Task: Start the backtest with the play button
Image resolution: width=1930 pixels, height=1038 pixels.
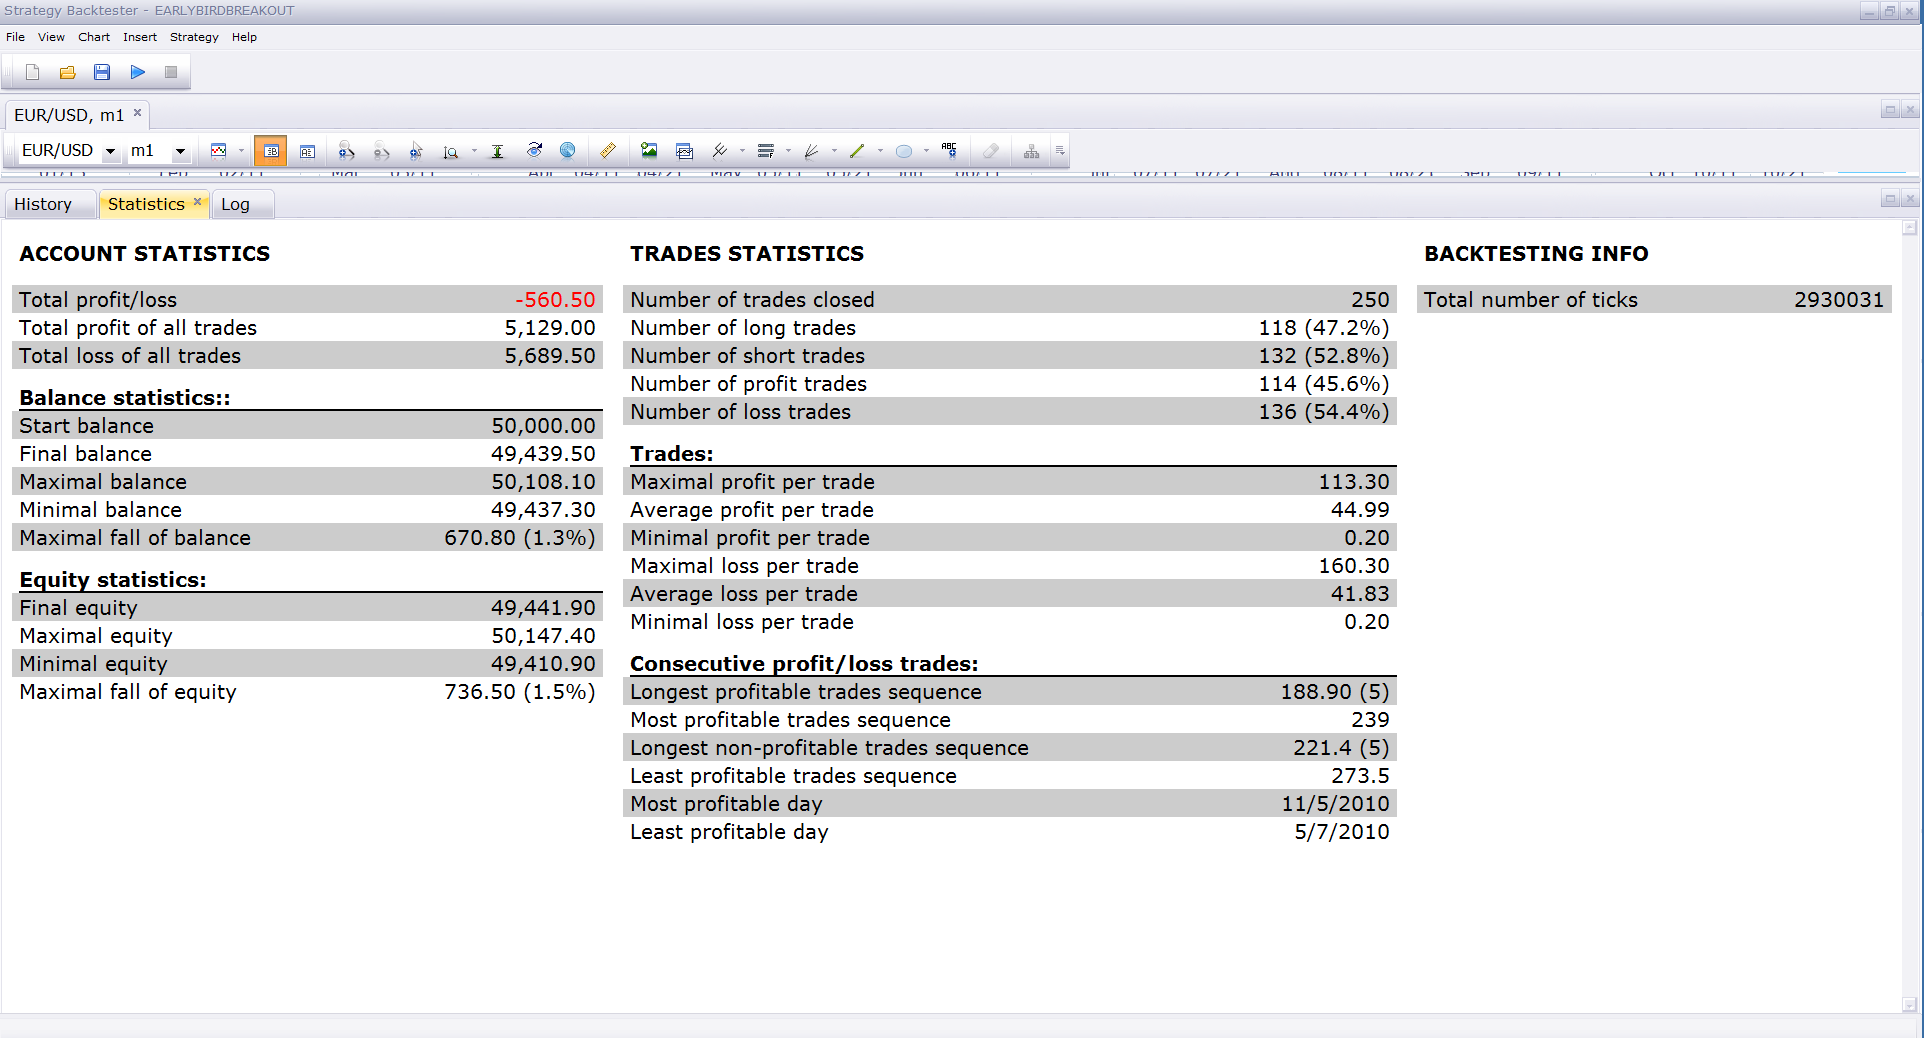Action: [x=137, y=72]
